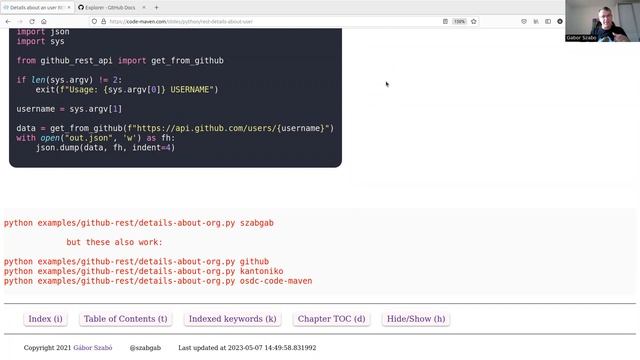This screenshot has height=360, width=640.
Task: Open the Index (i) button
Action: point(45,319)
